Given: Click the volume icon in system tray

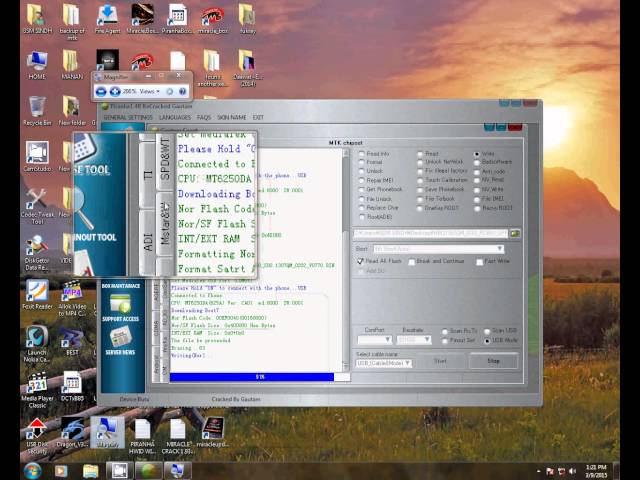Looking at the screenshot, I should click(x=573, y=472).
